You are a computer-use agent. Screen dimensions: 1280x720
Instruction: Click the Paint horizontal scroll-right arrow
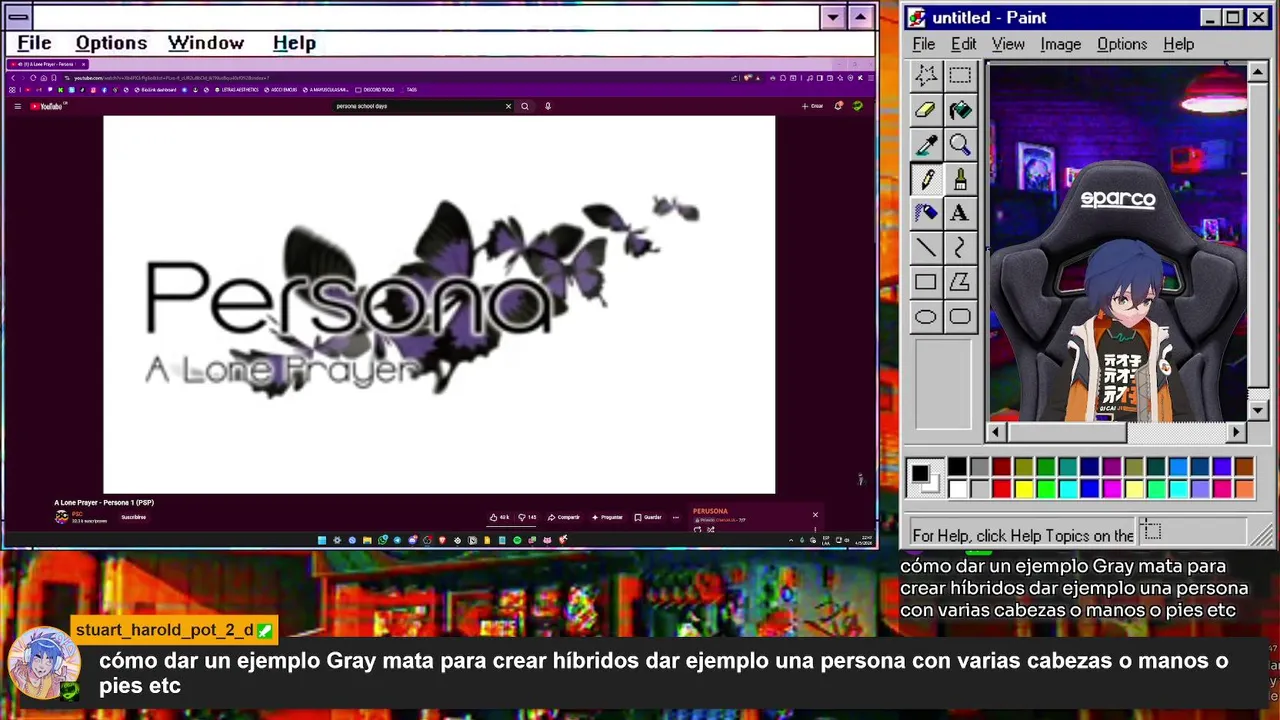pos(1237,432)
